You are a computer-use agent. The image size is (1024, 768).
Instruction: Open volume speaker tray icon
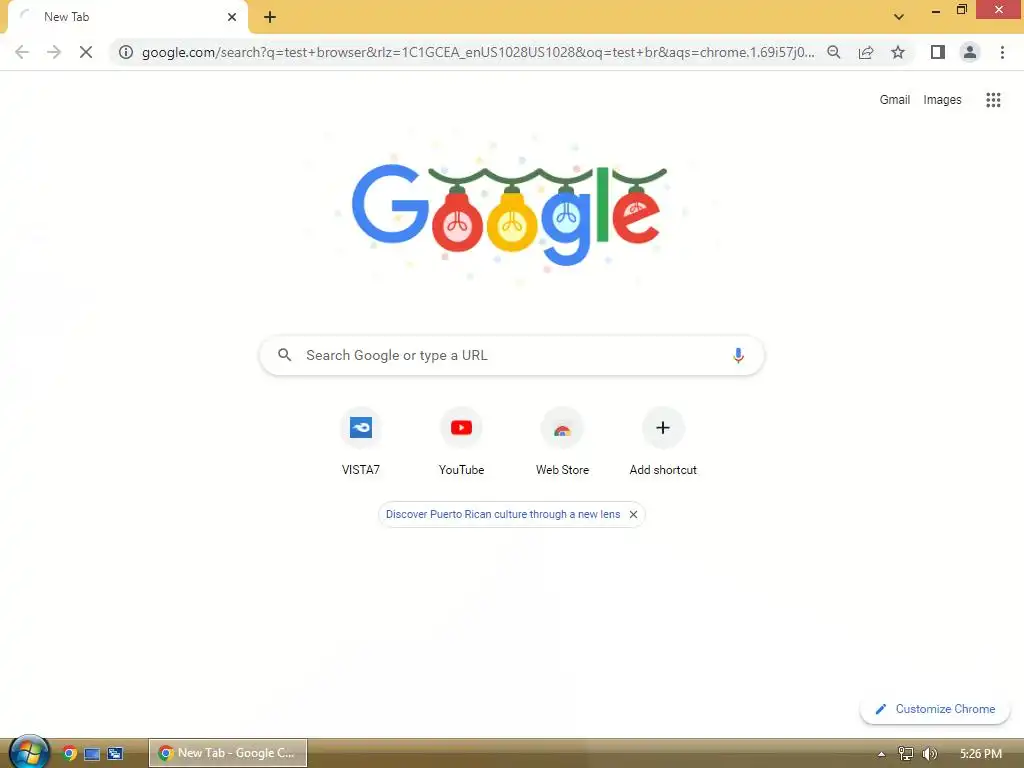click(929, 754)
